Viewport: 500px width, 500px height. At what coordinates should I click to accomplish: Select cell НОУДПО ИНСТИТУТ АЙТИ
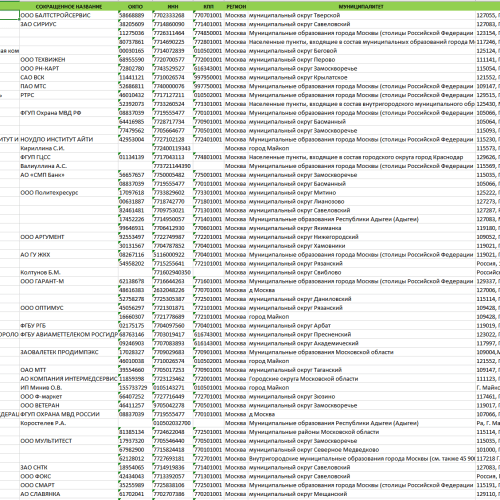pyautogui.click(x=69, y=139)
